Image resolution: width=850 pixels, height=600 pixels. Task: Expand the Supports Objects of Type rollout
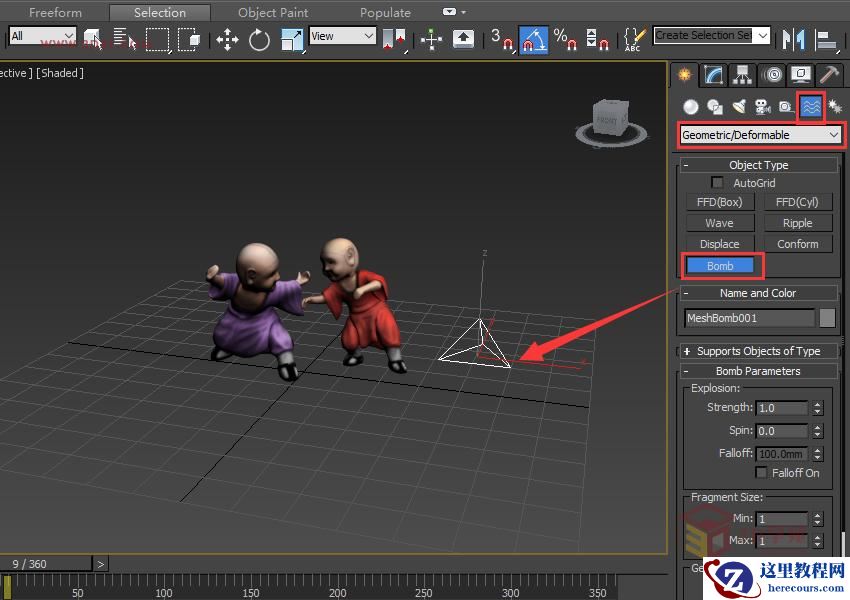pos(758,351)
